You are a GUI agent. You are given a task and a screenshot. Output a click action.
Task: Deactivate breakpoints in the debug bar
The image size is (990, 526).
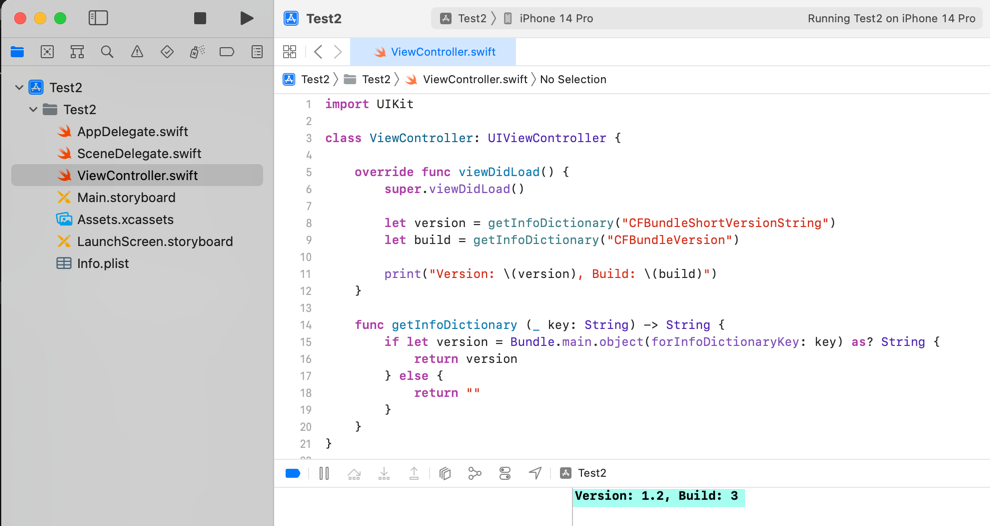click(x=293, y=474)
